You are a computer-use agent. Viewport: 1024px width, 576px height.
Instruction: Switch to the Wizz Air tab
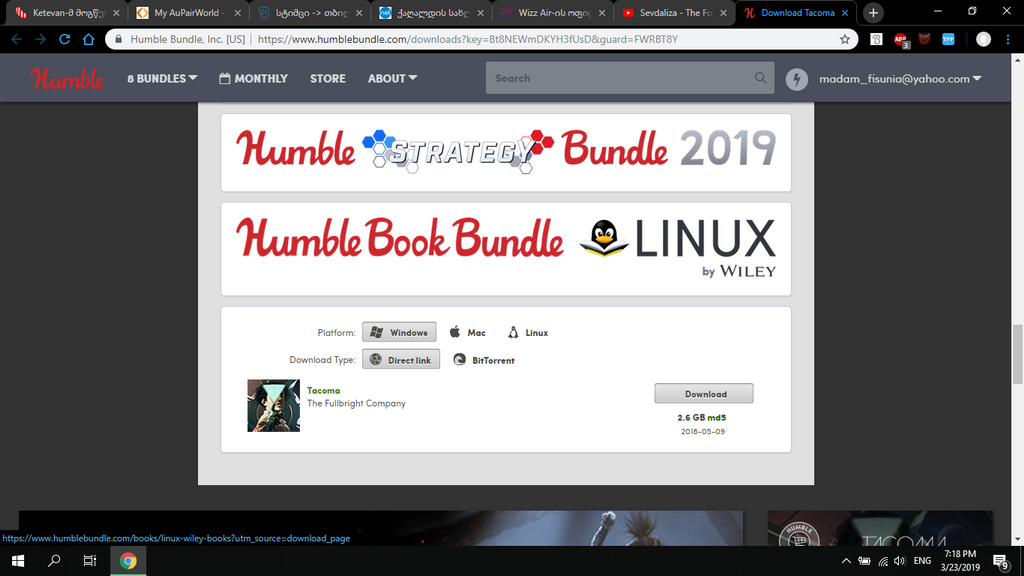tap(552, 12)
